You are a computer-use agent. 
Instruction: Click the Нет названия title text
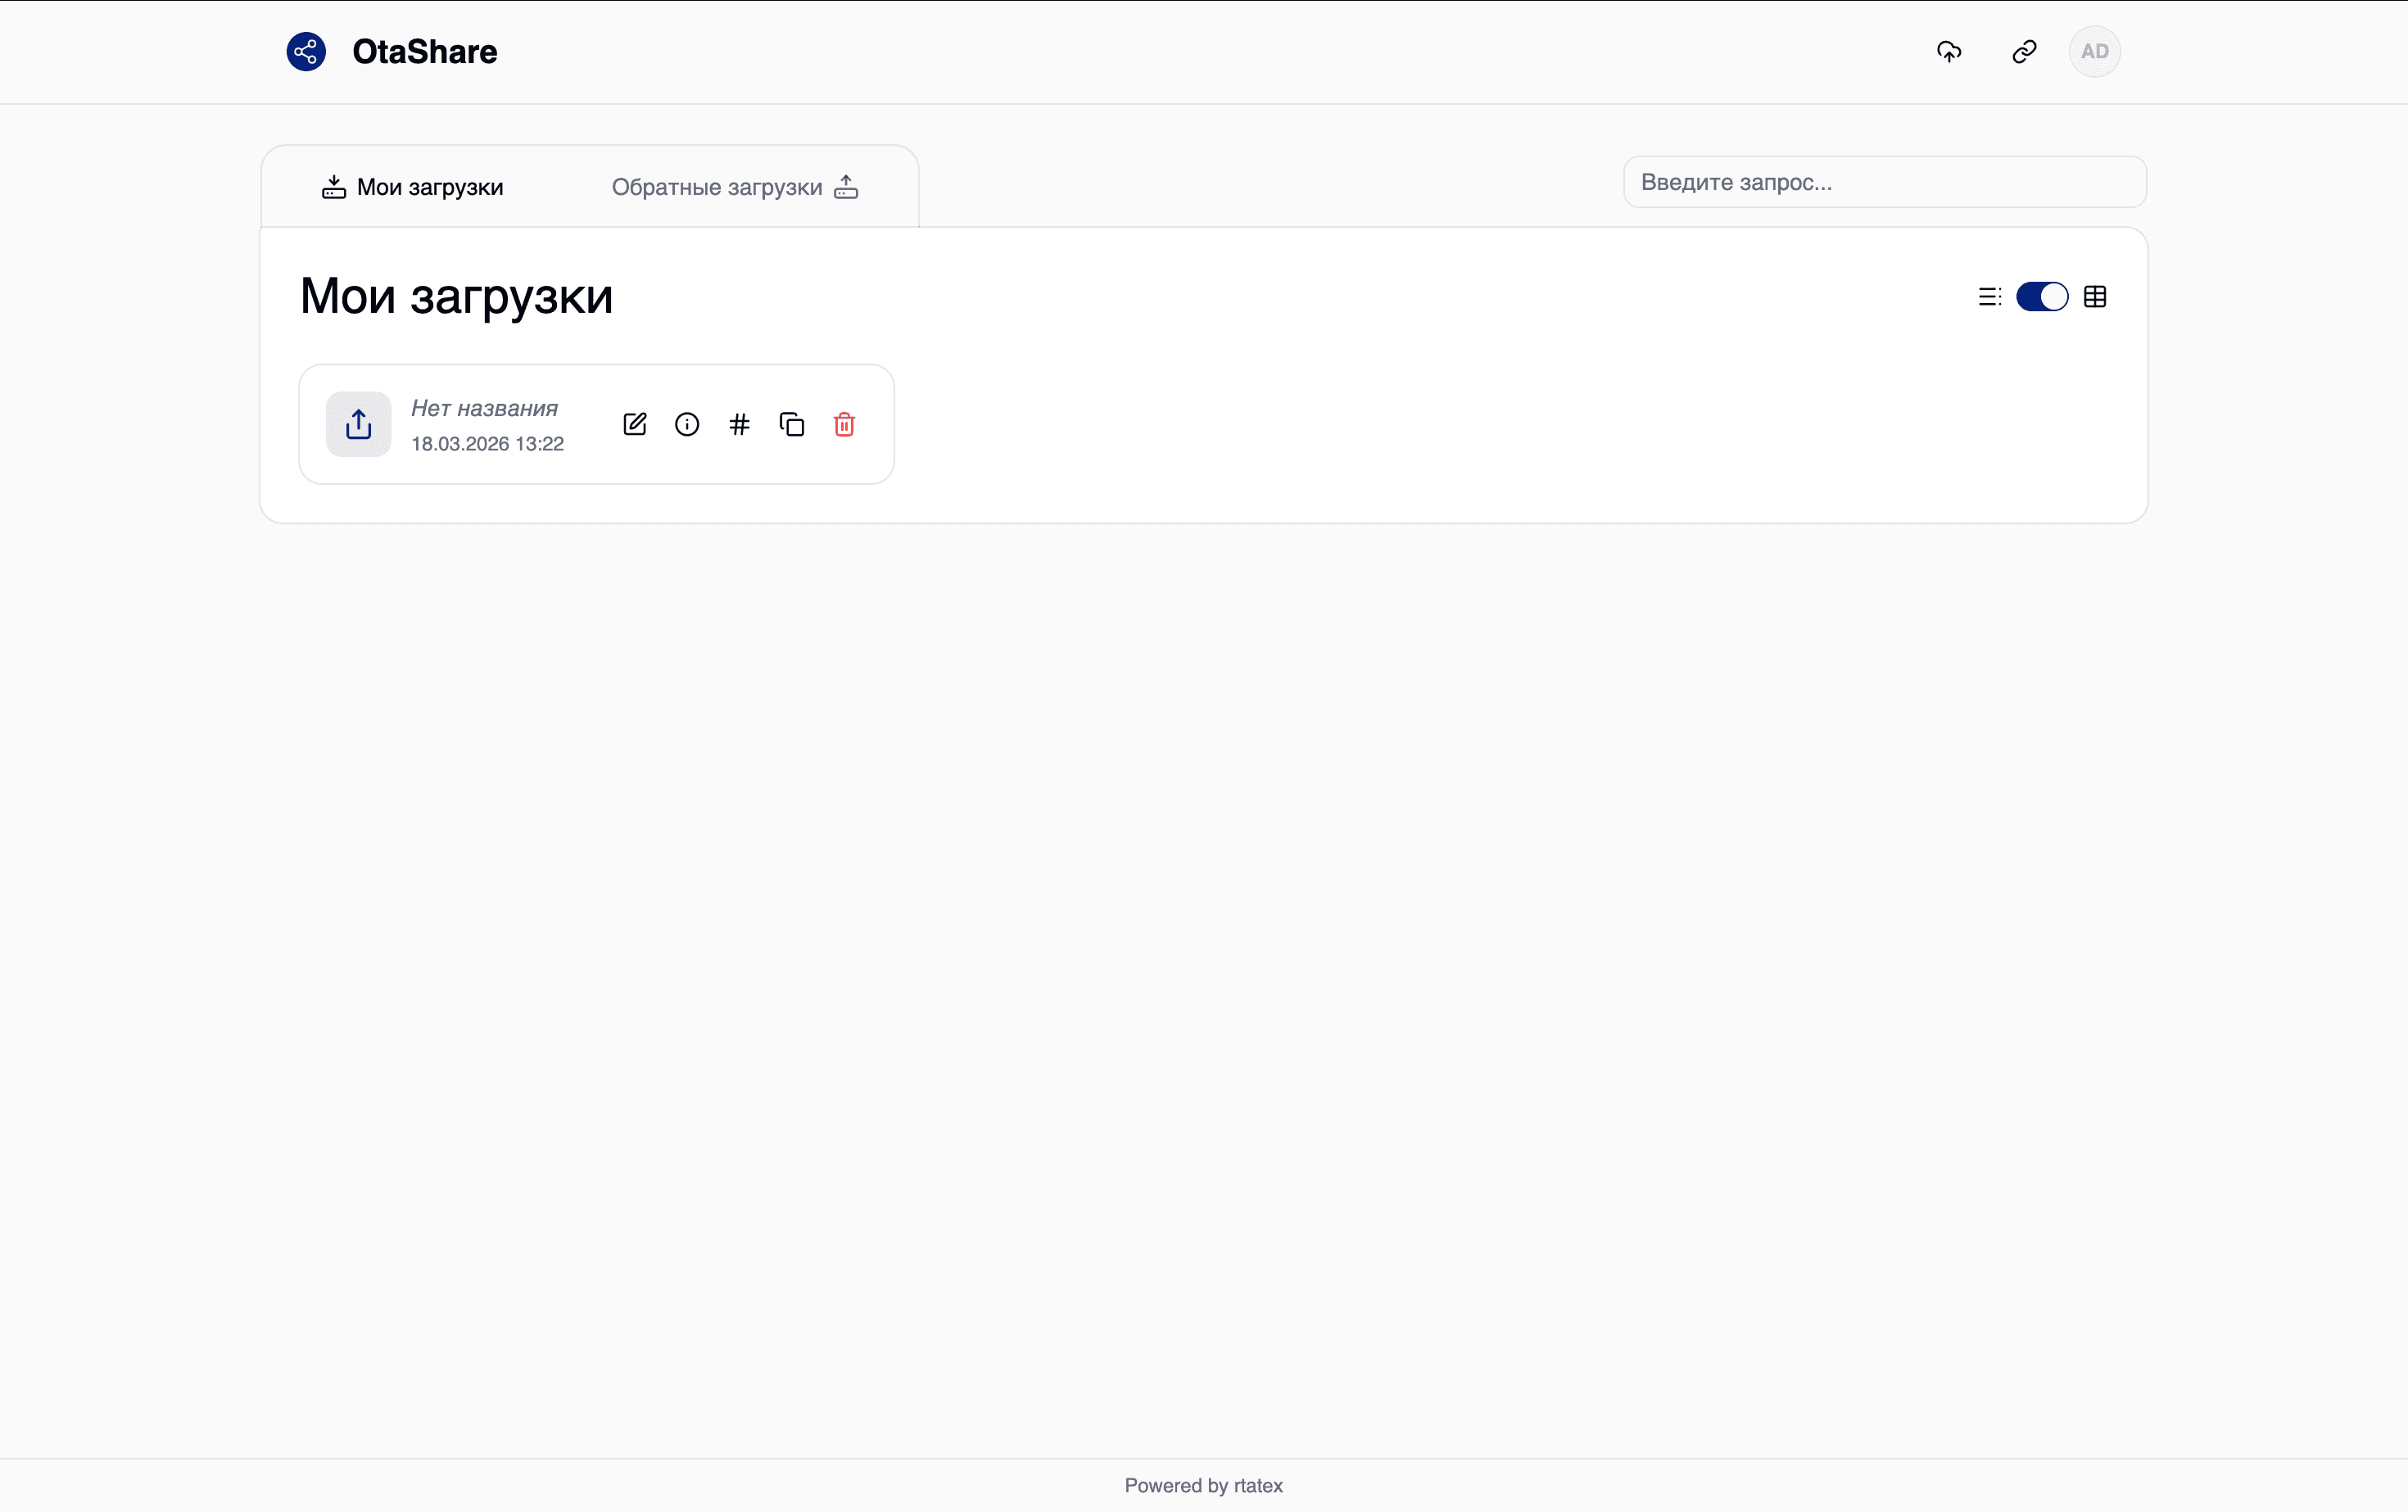click(484, 408)
